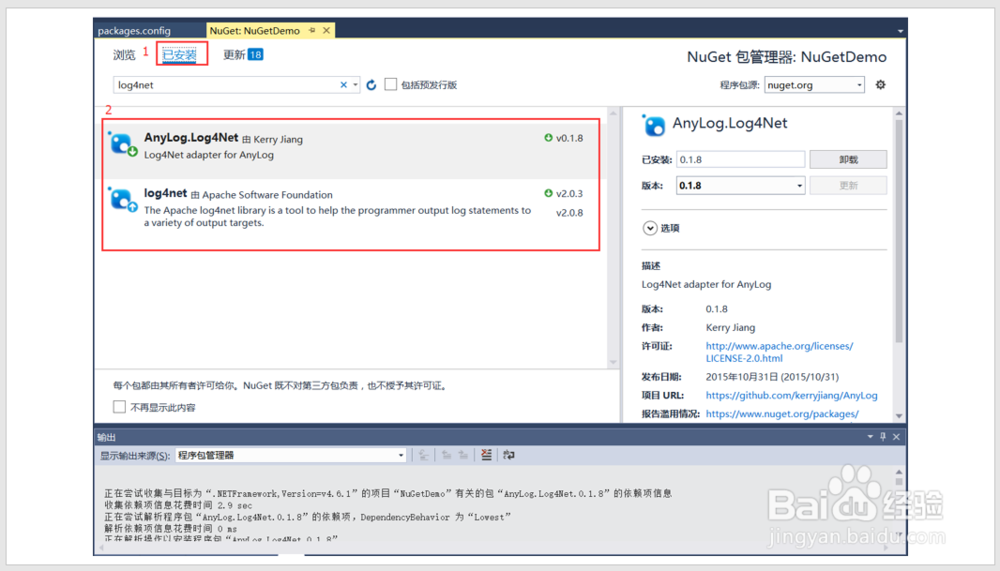The width and height of the screenshot is (1000, 571).
Task: Click the 更新 button in details
Action: [848, 186]
